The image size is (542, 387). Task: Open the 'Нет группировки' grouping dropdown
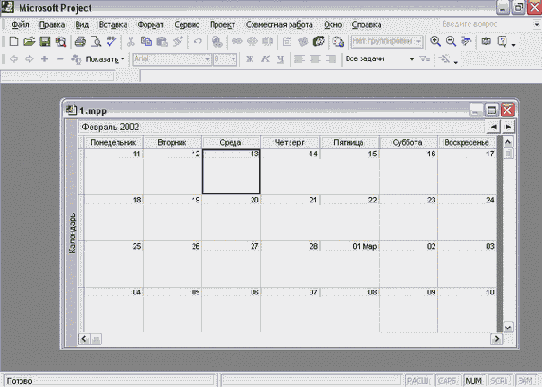419,42
